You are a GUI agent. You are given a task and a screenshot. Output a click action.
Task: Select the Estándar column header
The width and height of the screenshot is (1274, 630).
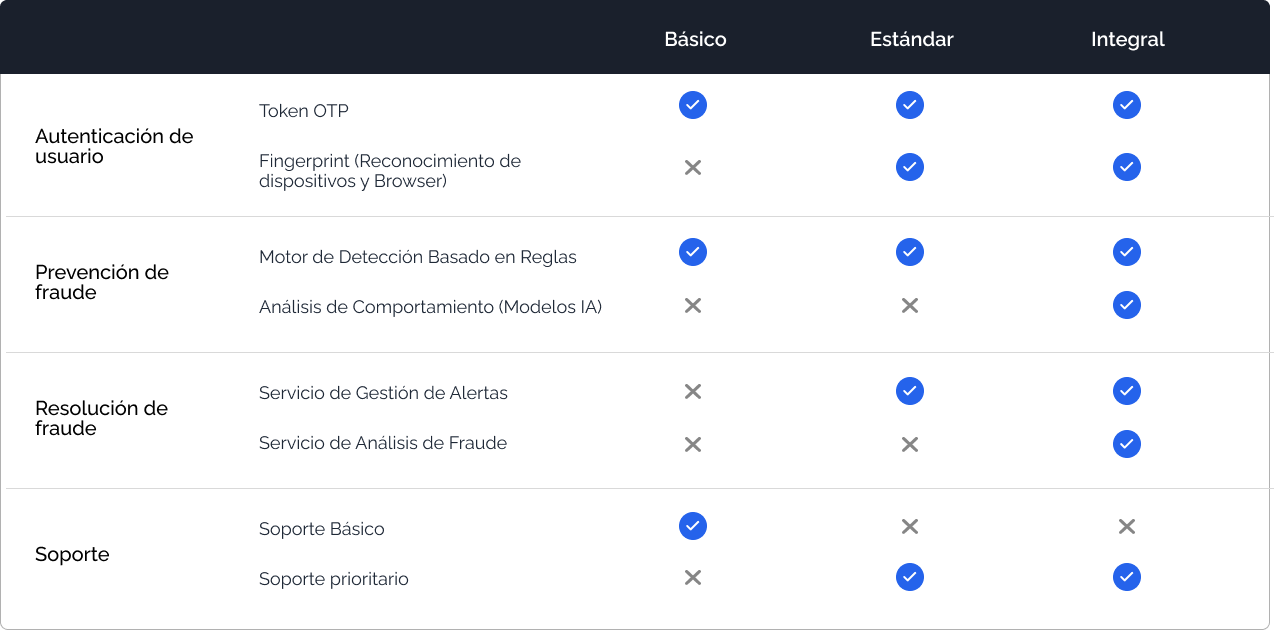point(912,40)
